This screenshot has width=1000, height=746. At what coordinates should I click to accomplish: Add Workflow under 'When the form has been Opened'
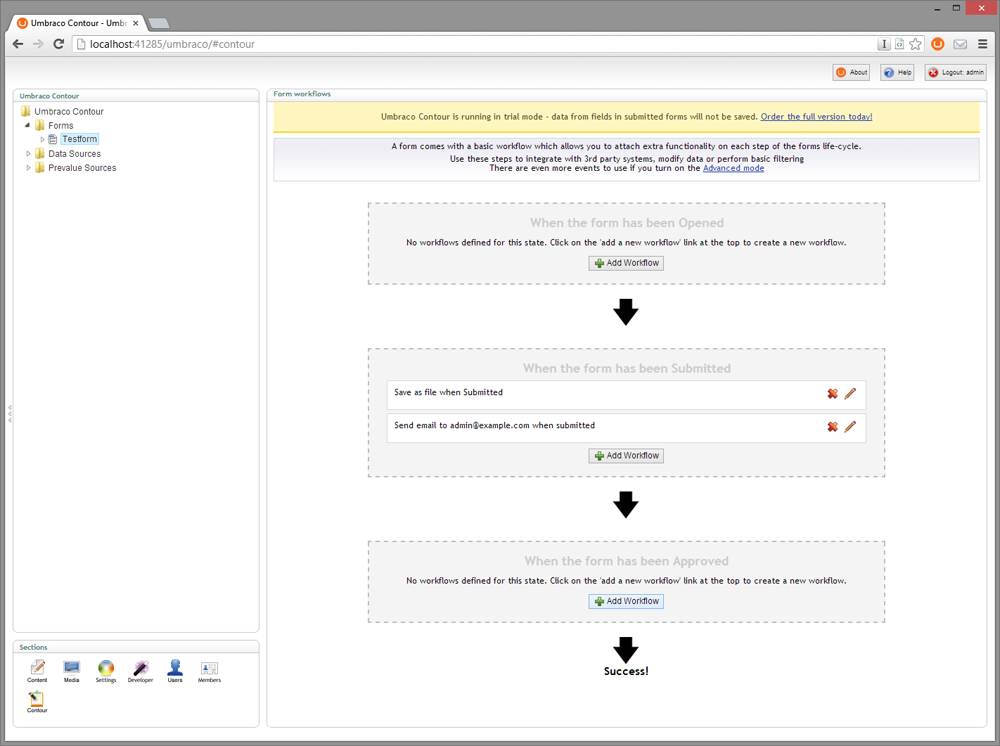tap(626, 263)
